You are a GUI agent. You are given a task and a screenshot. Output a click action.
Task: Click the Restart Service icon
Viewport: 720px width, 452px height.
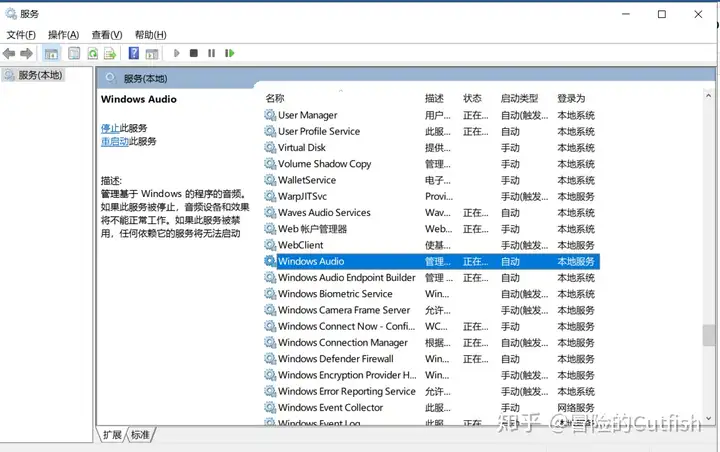coord(230,53)
